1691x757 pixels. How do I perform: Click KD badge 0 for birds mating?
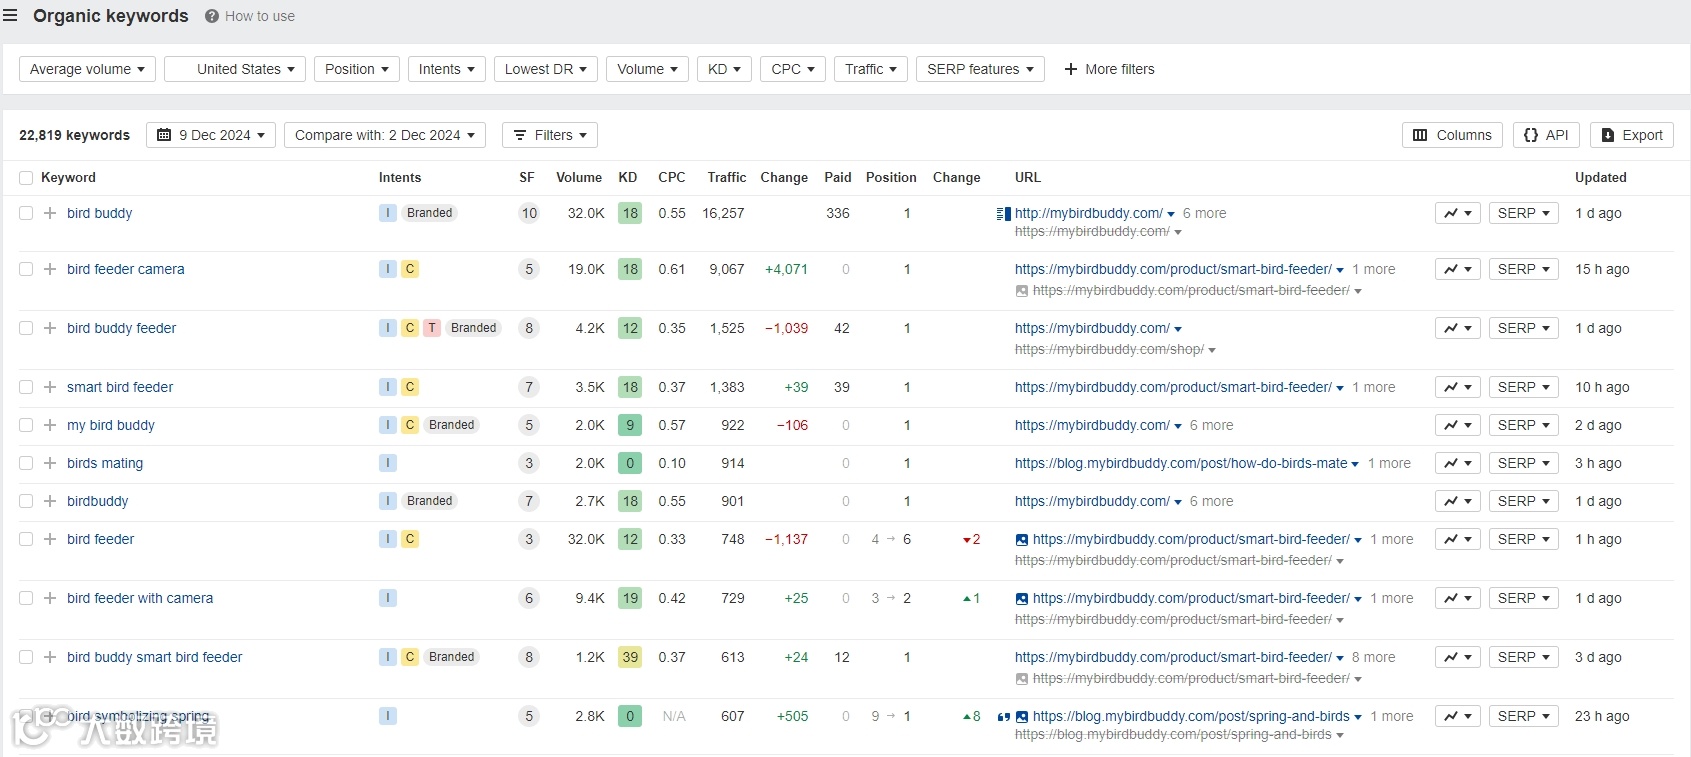click(630, 463)
